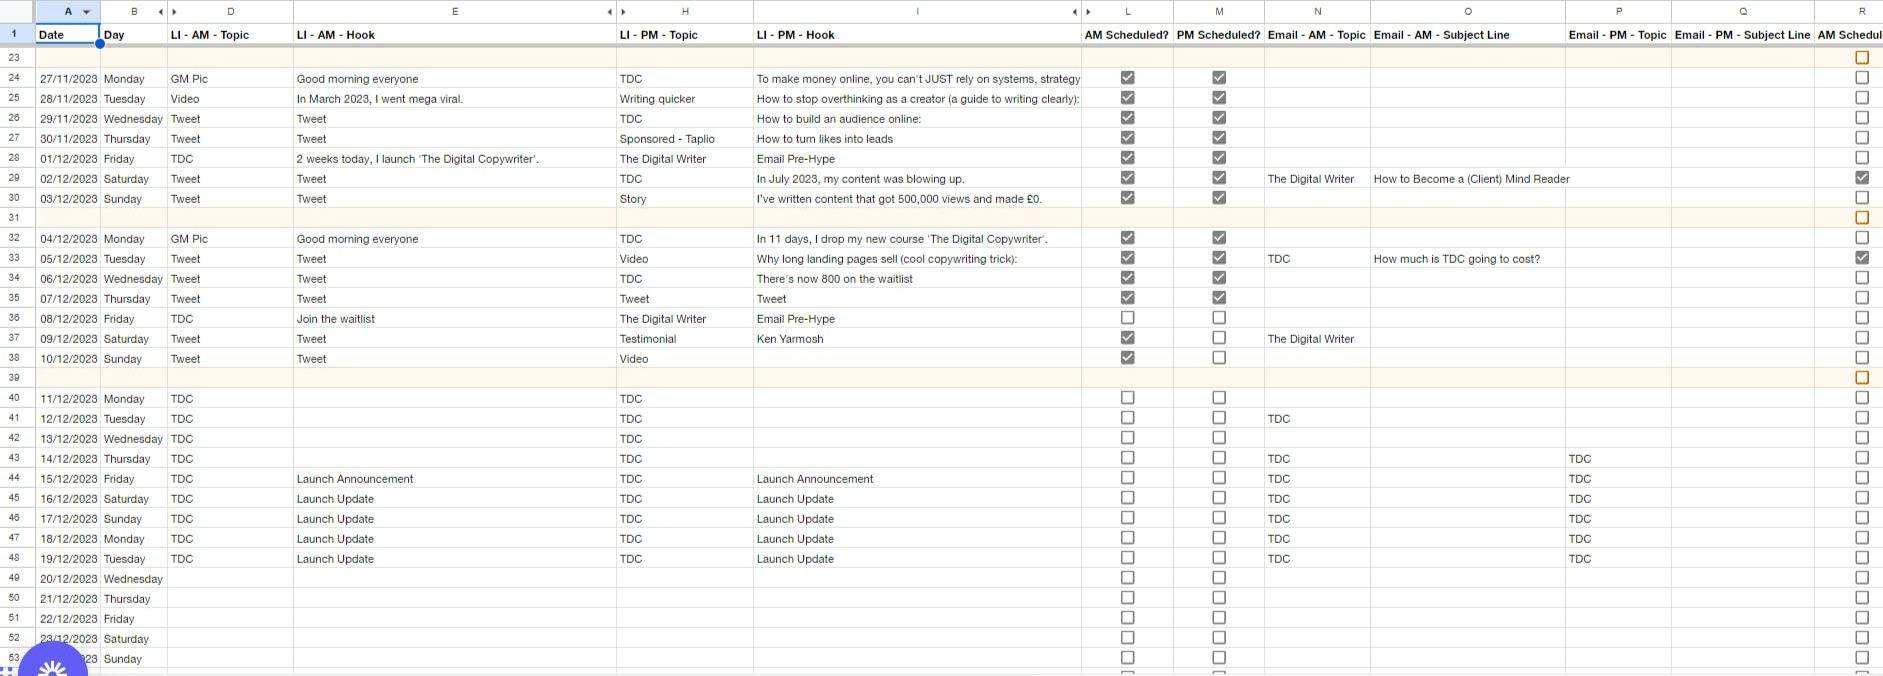Select the 'Ken Yarmosh' hook cell
Viewport: 1883px width, 676px height.
coord(916,339)
